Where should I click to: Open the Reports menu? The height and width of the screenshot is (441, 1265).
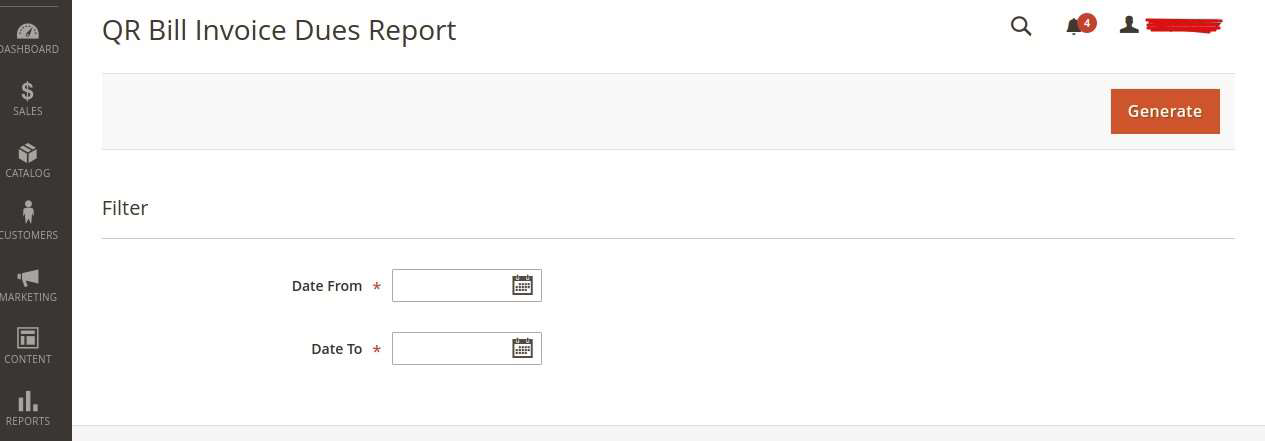[x=28, y=407]
